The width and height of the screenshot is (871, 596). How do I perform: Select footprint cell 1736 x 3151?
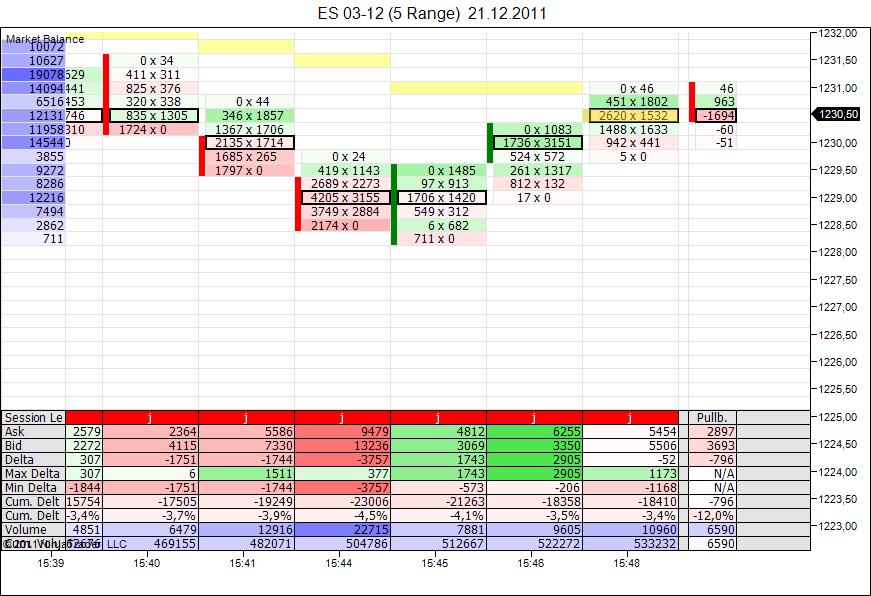tap(538, 143)
